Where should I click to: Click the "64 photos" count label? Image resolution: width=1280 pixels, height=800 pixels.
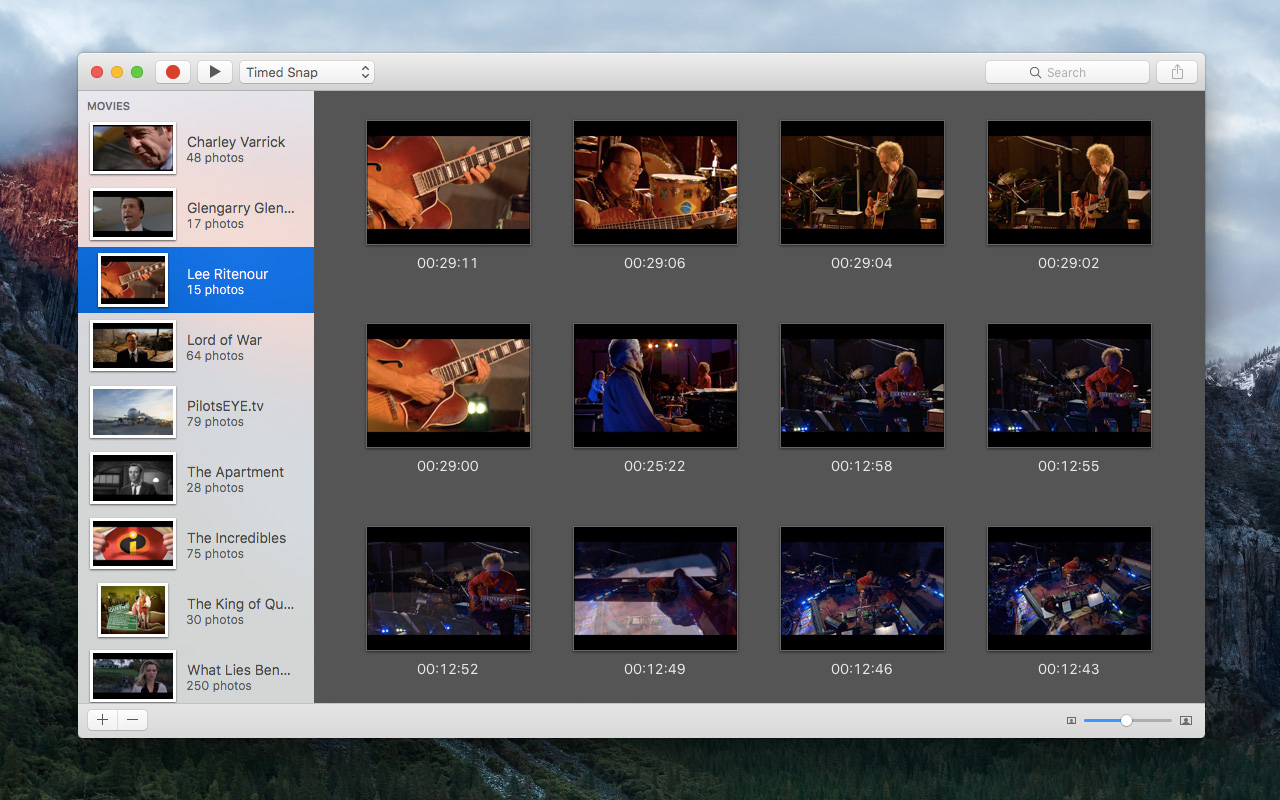point(215,356)
